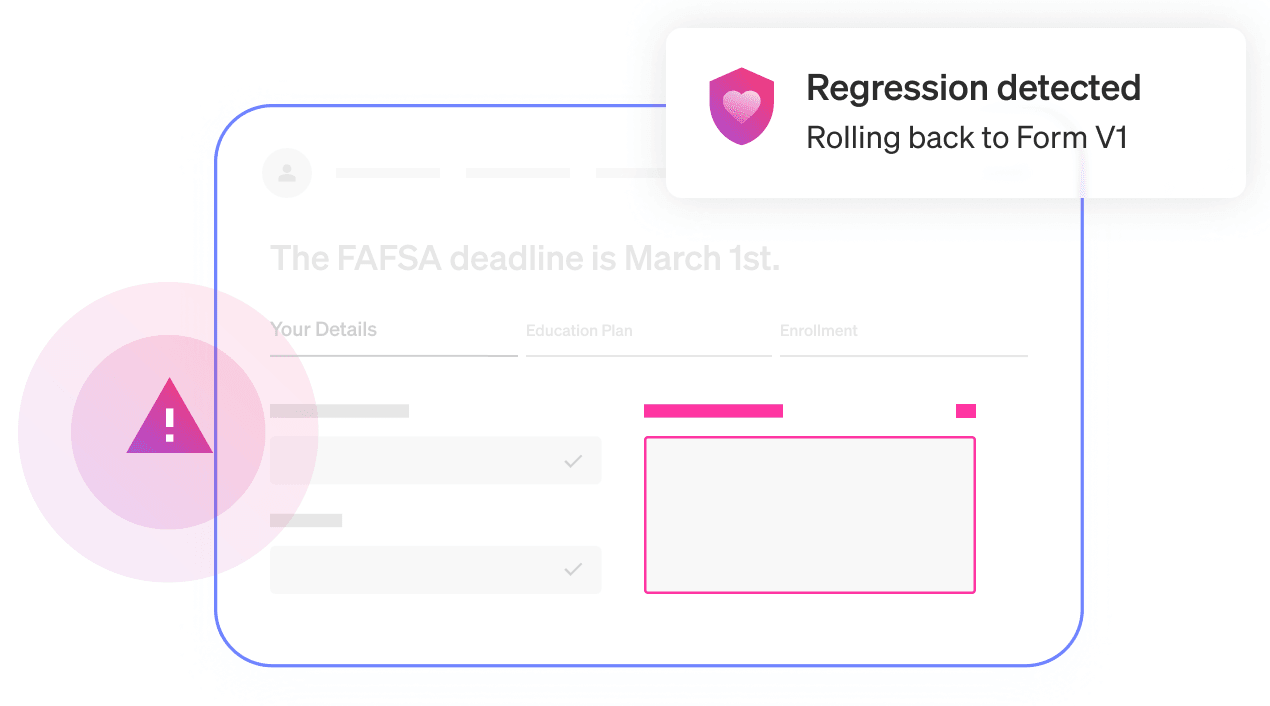Image resolution: width=1270 pixels, height=706 pixels.
Task: Click the Regression detected notification title
Action: coord(973,88)
